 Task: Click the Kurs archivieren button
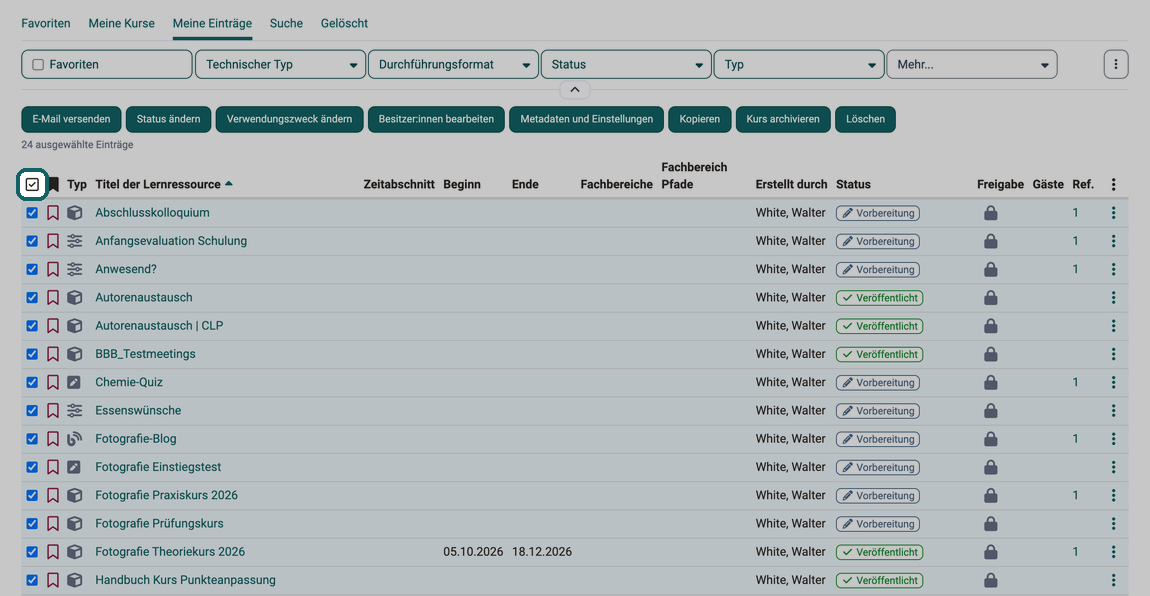pos(783,119)
